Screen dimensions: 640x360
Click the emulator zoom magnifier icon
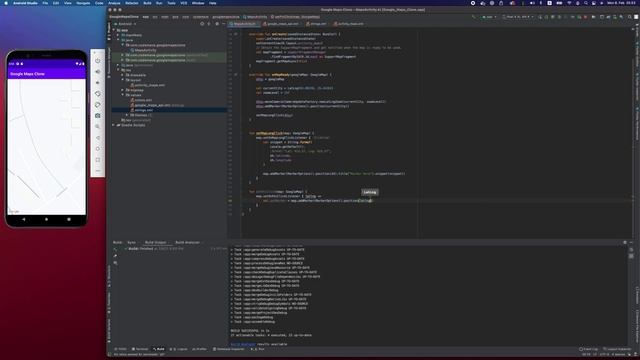click(x=98, y=127)
